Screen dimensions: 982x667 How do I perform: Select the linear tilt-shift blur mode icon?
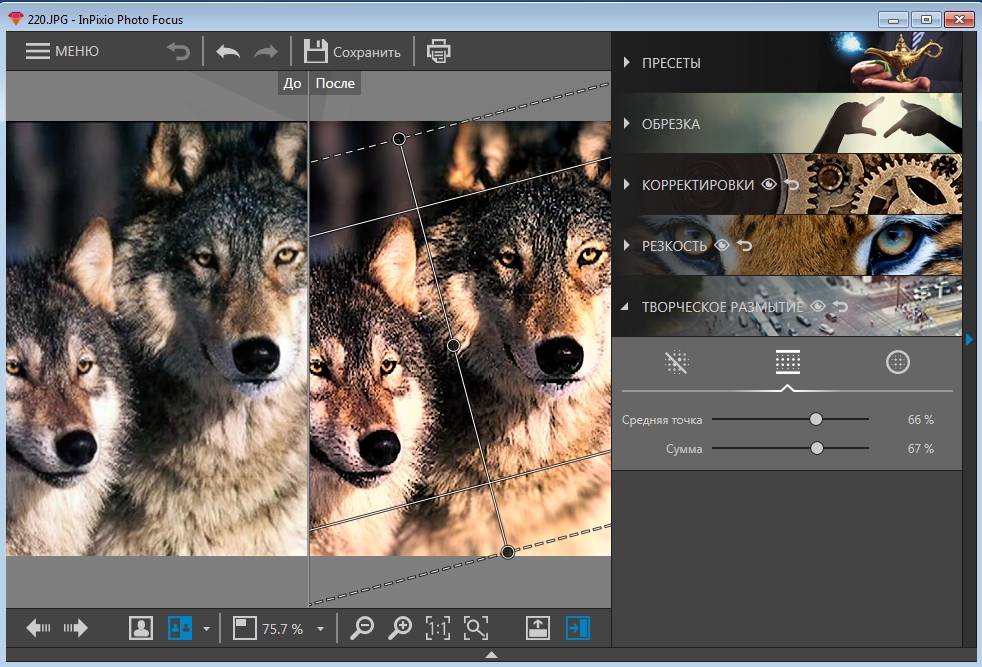tap(787, 362)
